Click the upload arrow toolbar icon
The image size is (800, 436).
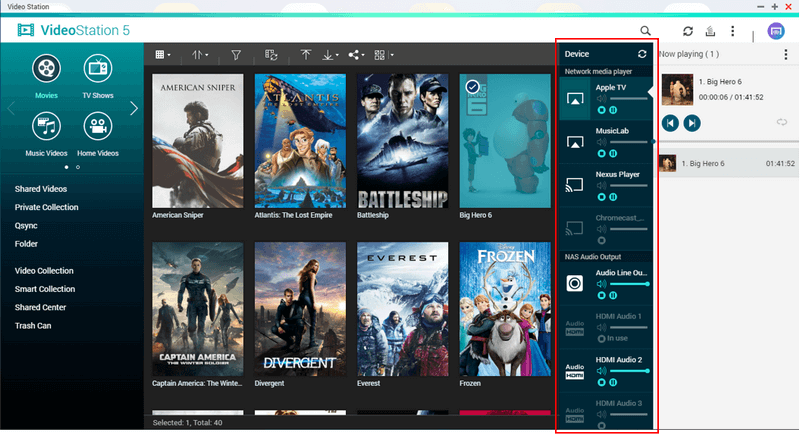pos(306,55)
